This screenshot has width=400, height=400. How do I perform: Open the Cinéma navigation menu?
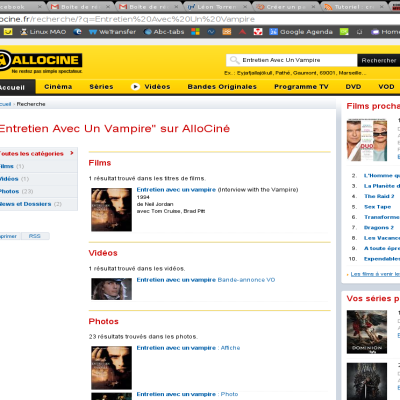[x=58, y=87]
